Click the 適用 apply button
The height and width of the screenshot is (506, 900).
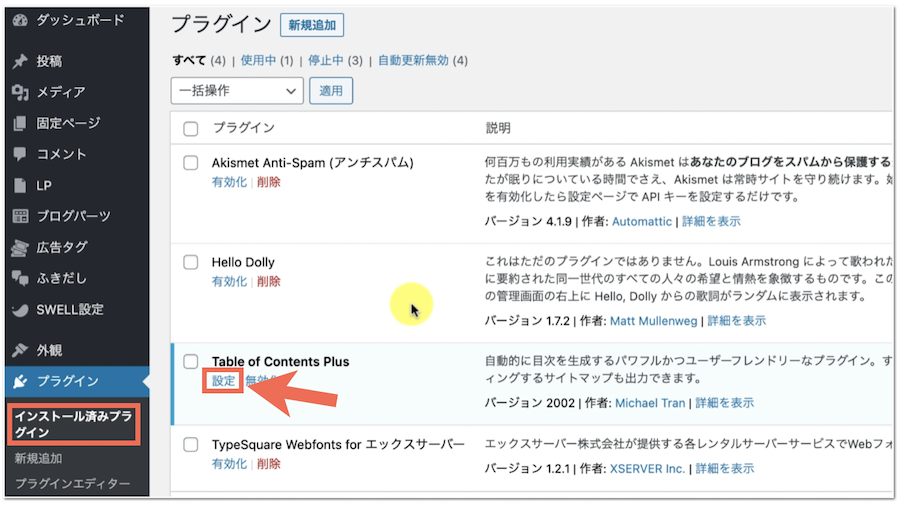[331, 91]
